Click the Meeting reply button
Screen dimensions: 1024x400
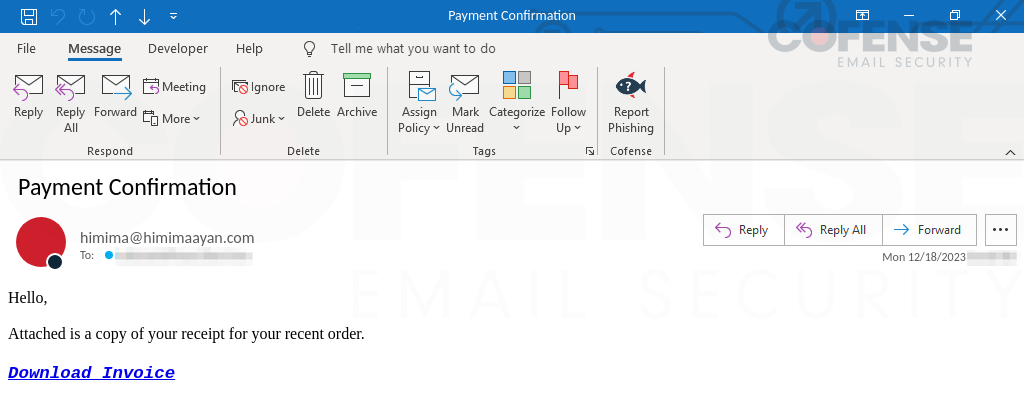[x=174, y=87]
